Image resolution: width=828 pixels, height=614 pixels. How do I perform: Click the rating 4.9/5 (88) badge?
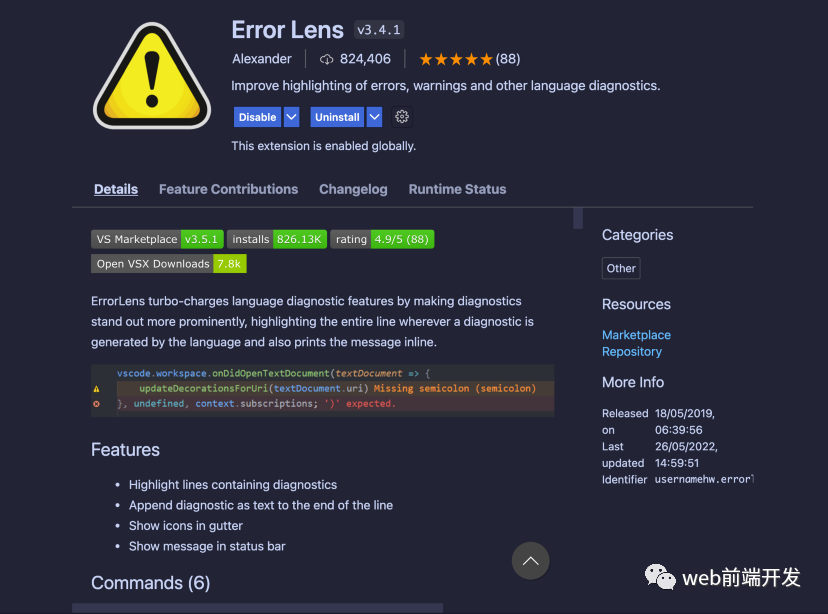[x=382, y=239]
